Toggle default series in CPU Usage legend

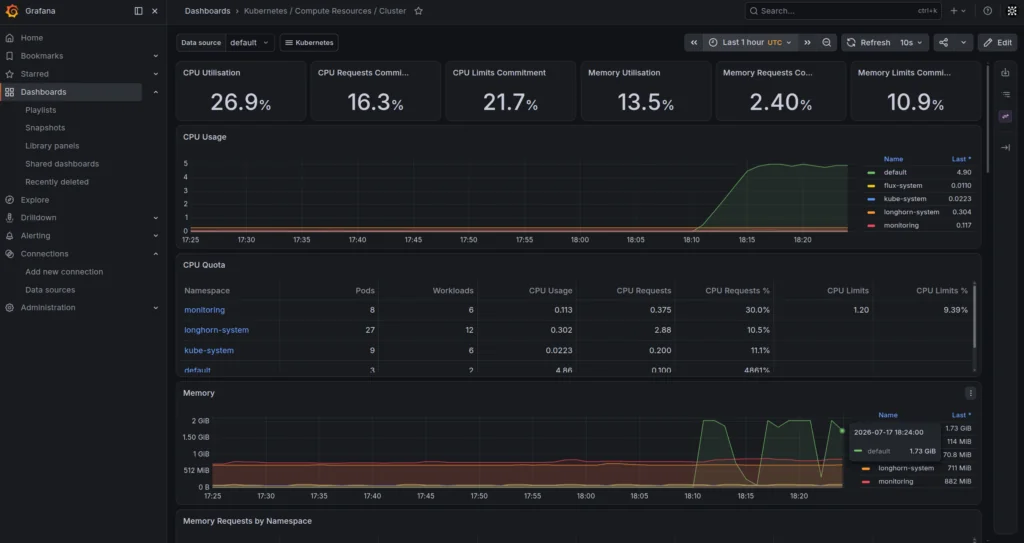(895, 173)
